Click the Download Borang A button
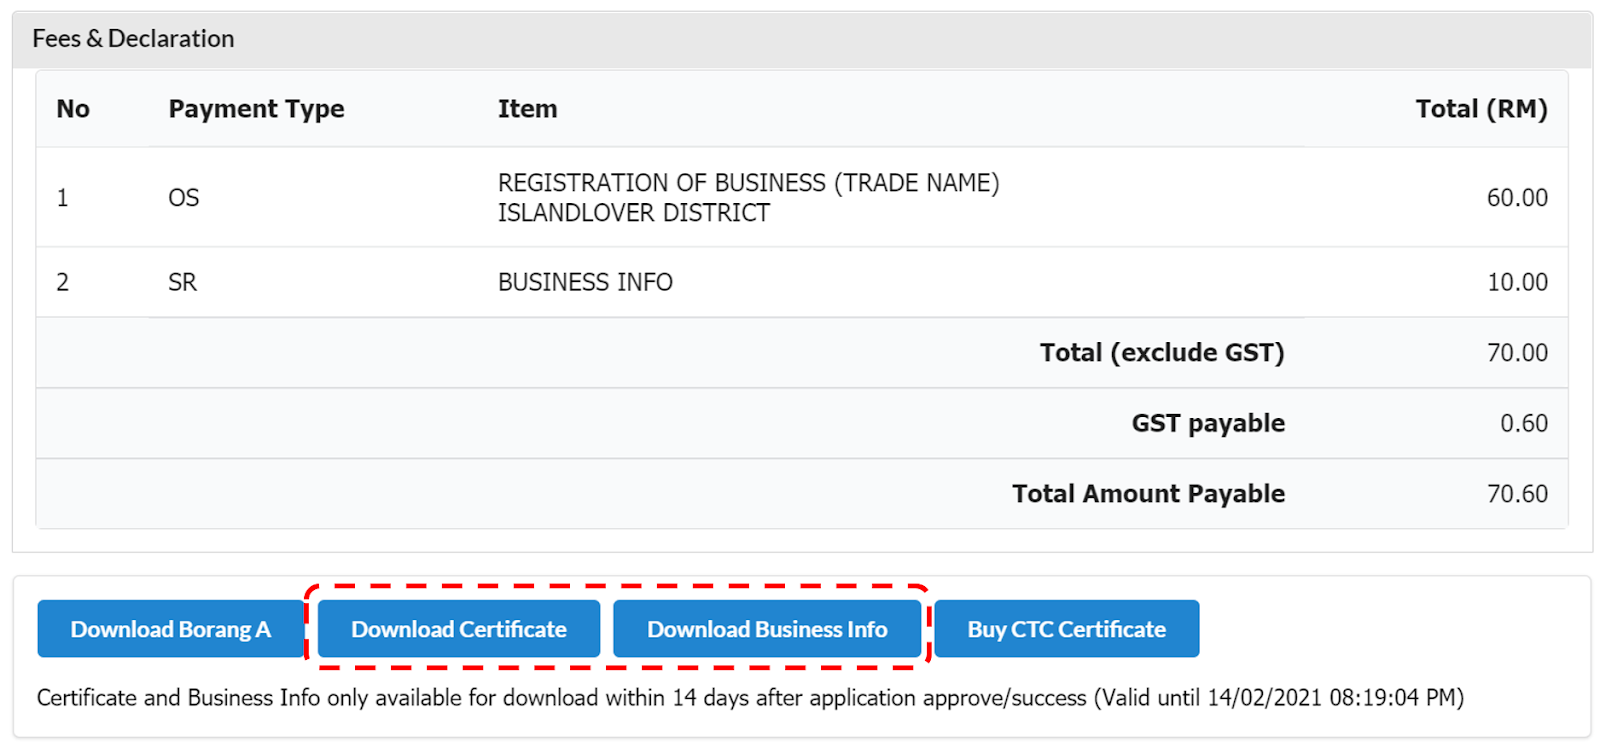Viewport: 1600px width, 742px height. [x=170, y=629]
